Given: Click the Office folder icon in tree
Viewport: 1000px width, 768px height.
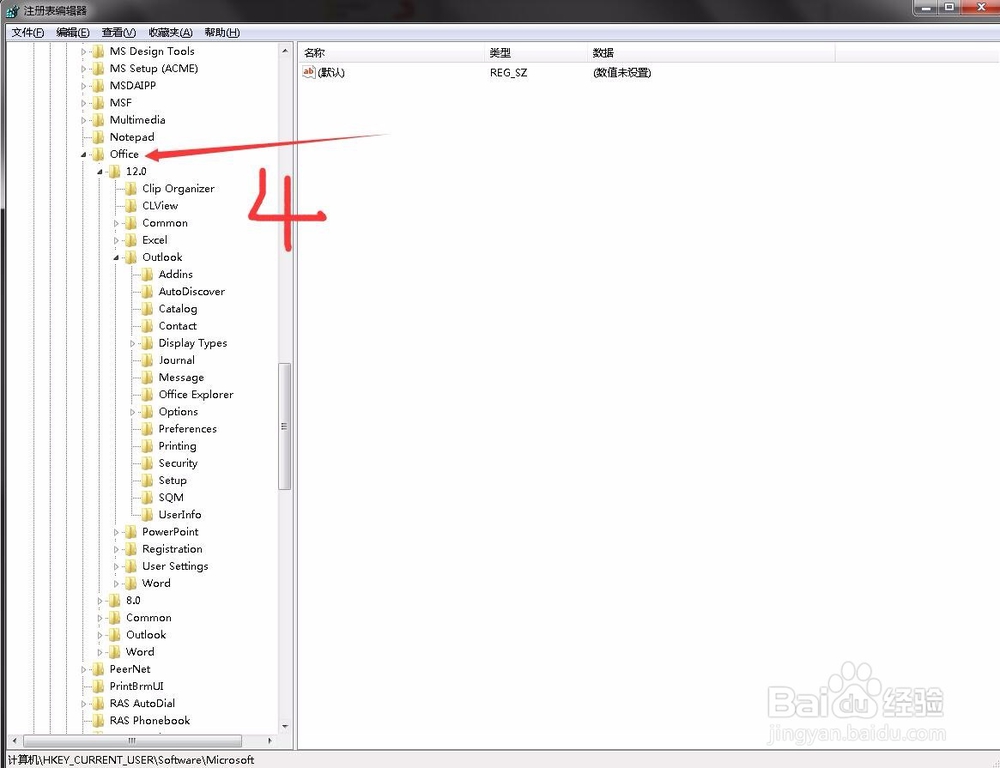Looking at the screenshot, I should point(98,154).
